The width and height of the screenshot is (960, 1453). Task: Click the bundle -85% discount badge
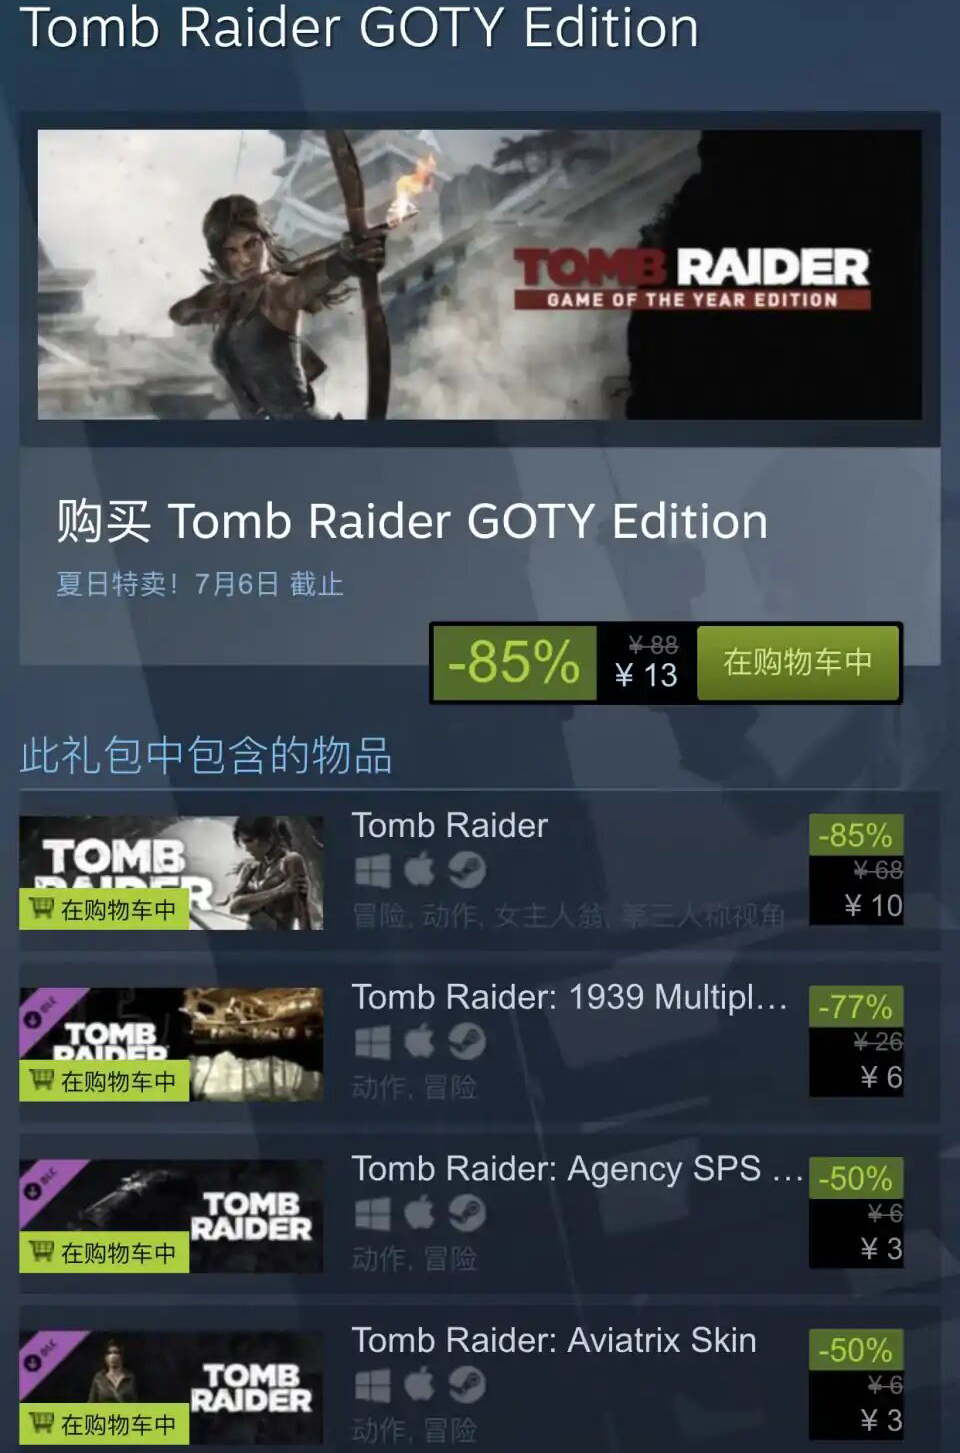coord(514,662)
